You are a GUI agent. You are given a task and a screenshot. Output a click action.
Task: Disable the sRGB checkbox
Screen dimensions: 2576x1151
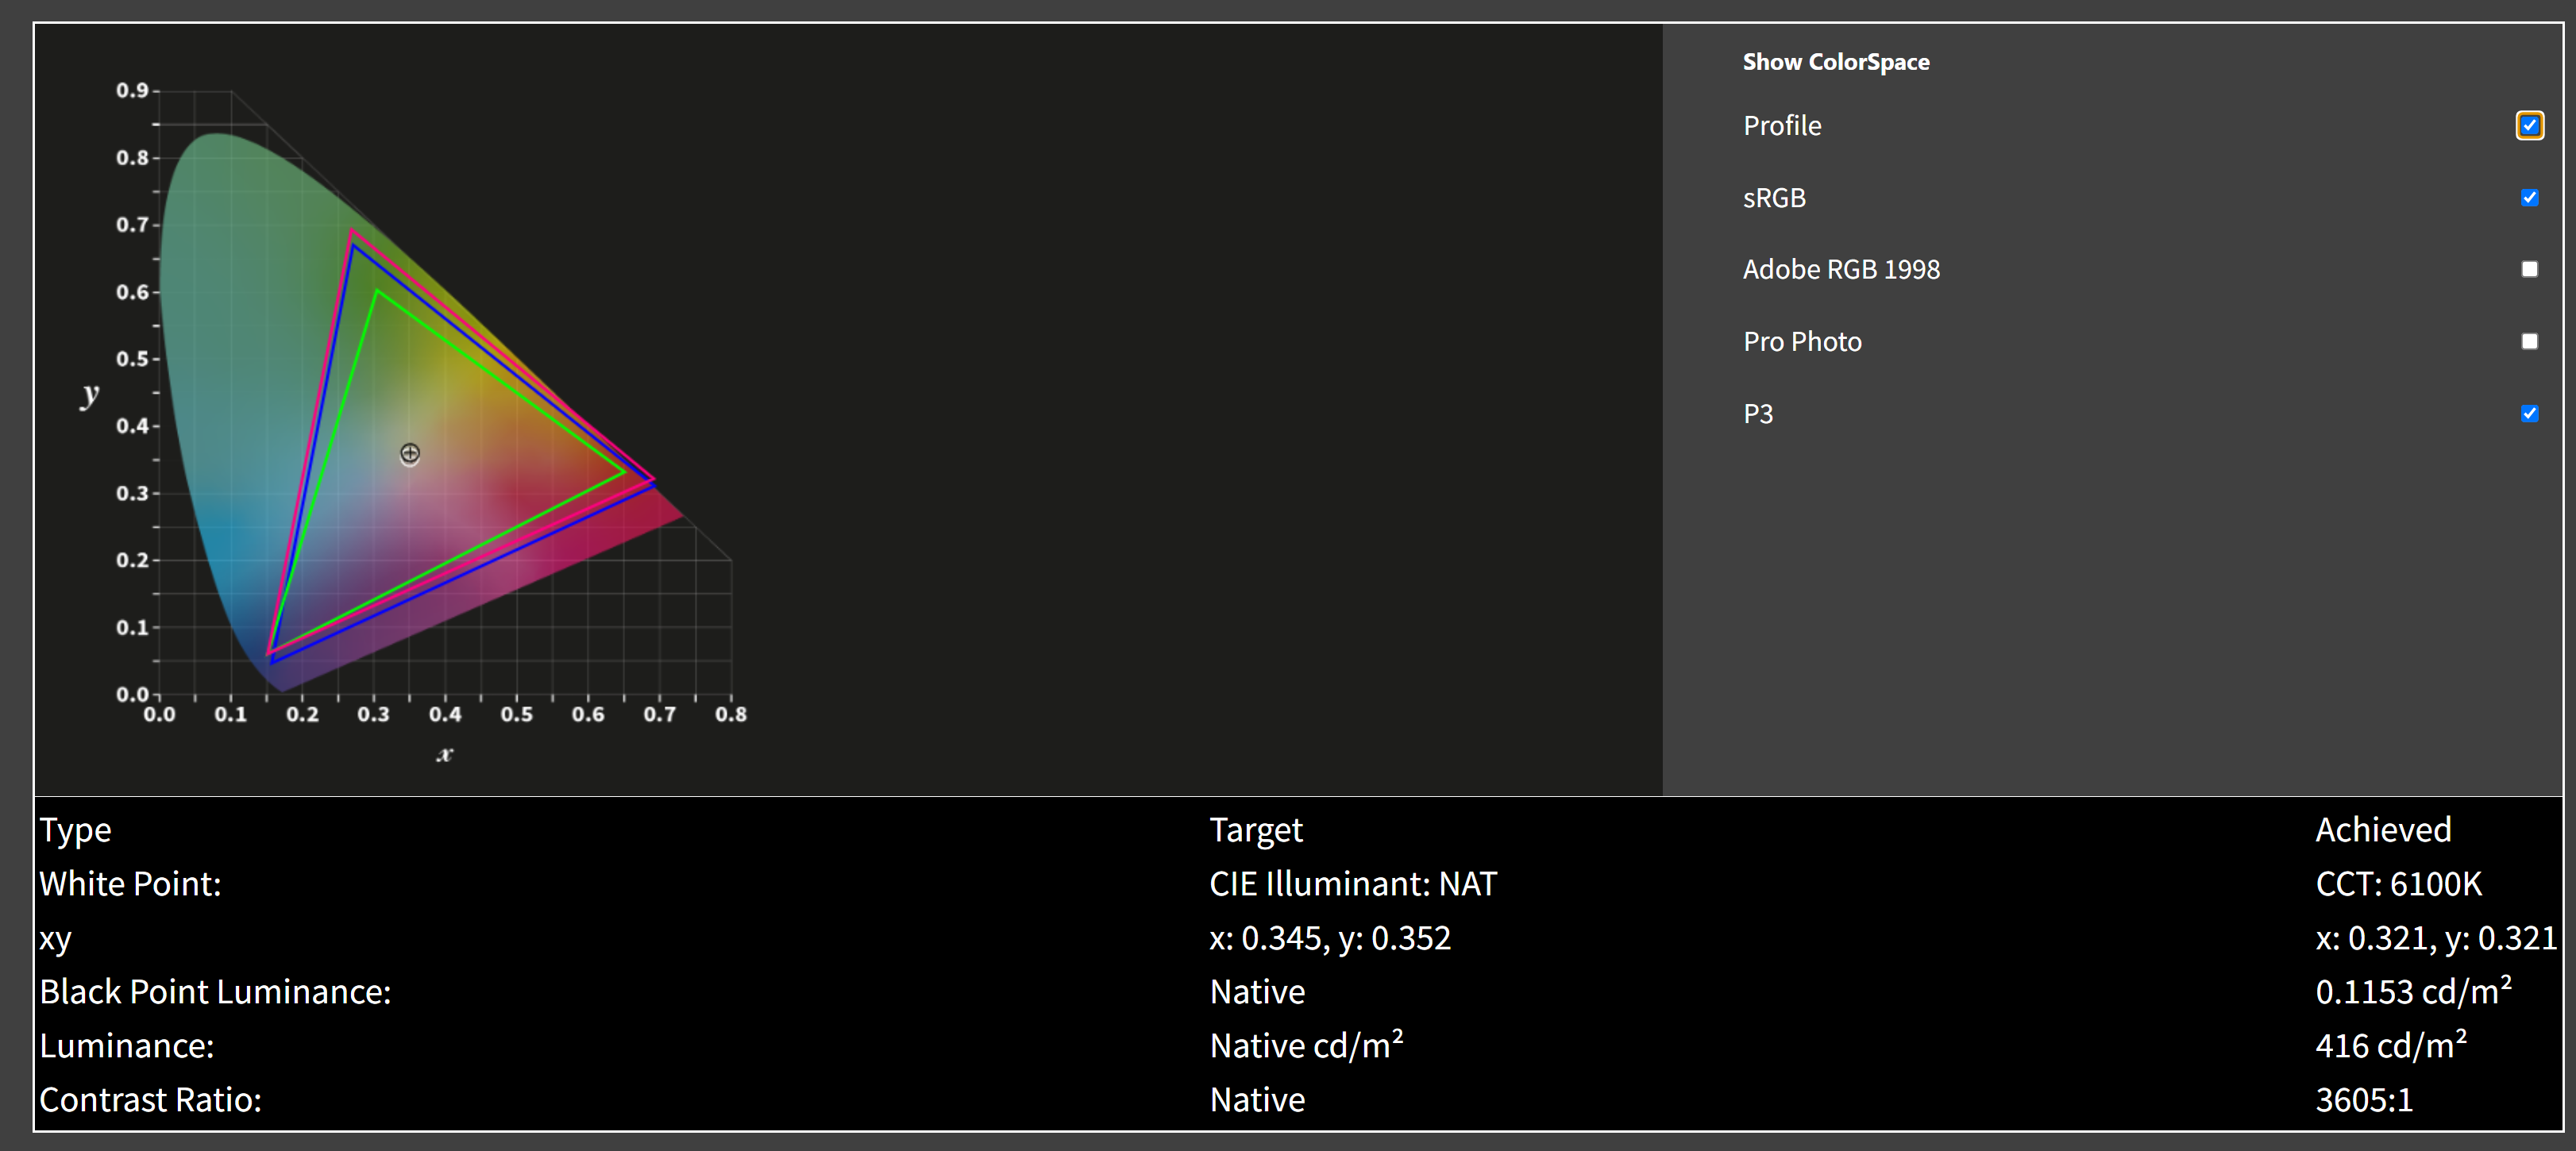point(2529,198)
